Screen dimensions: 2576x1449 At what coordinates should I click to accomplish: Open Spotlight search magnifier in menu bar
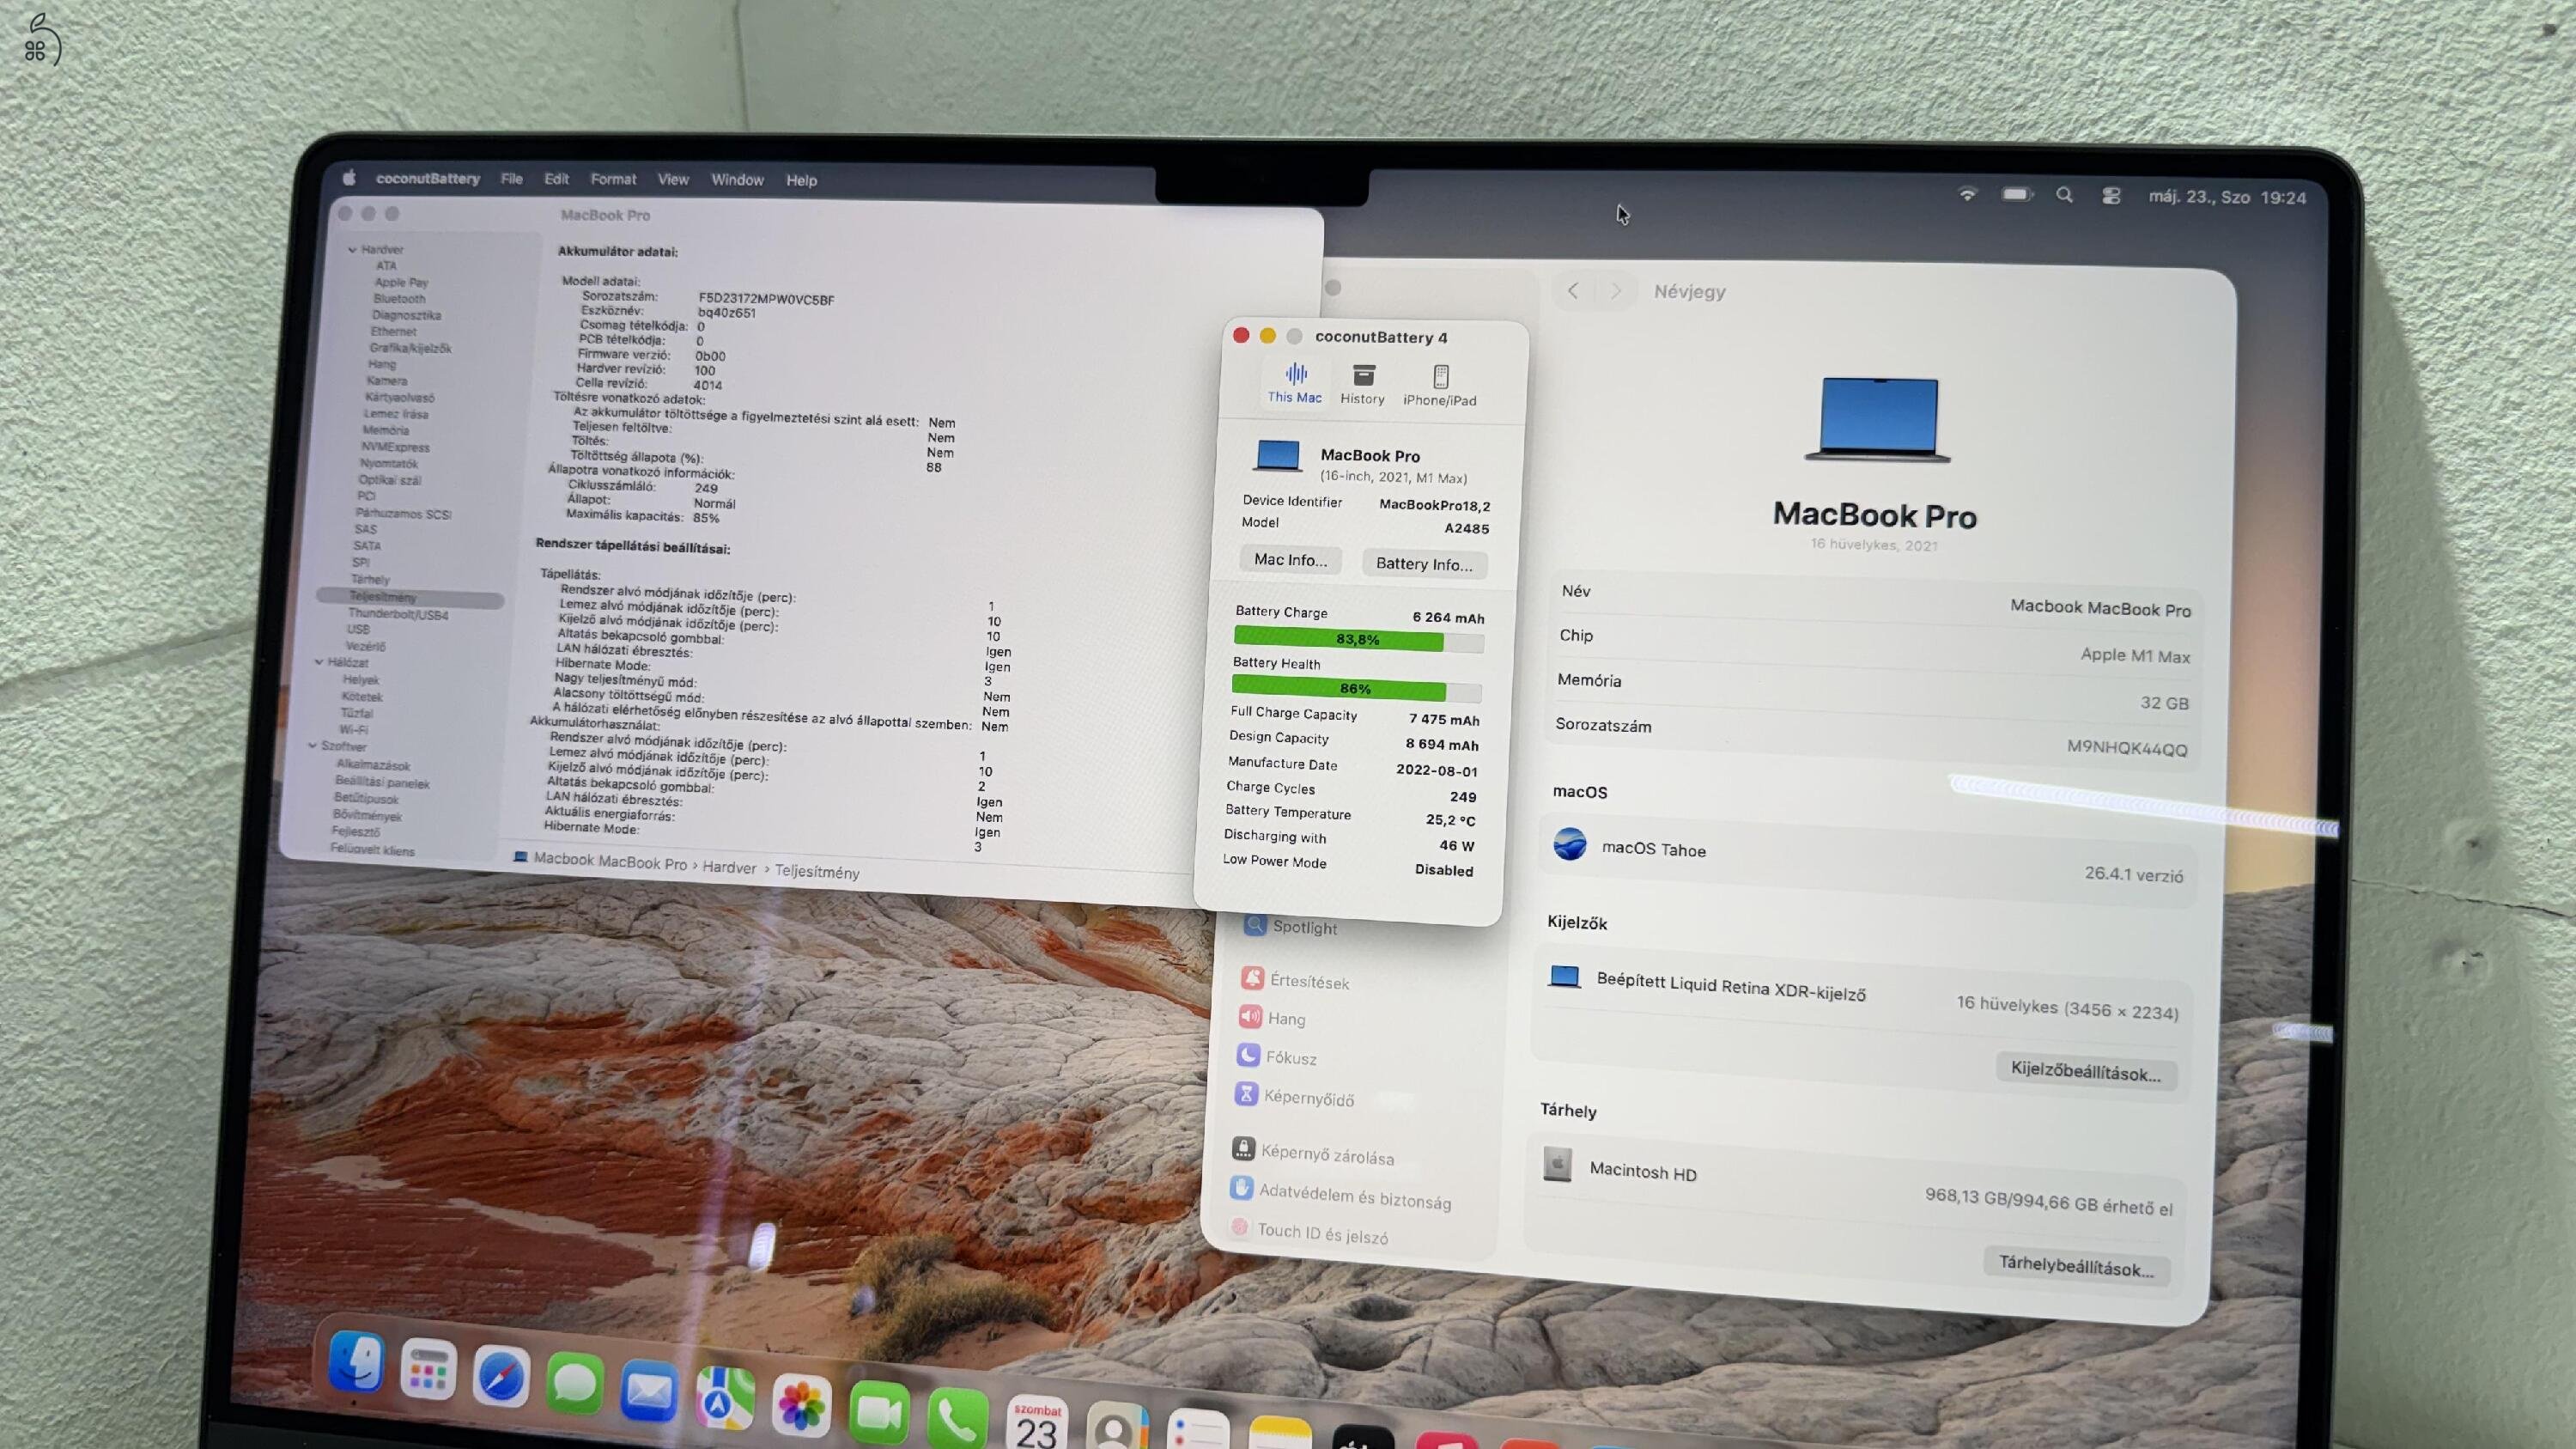click(2064, 195)
